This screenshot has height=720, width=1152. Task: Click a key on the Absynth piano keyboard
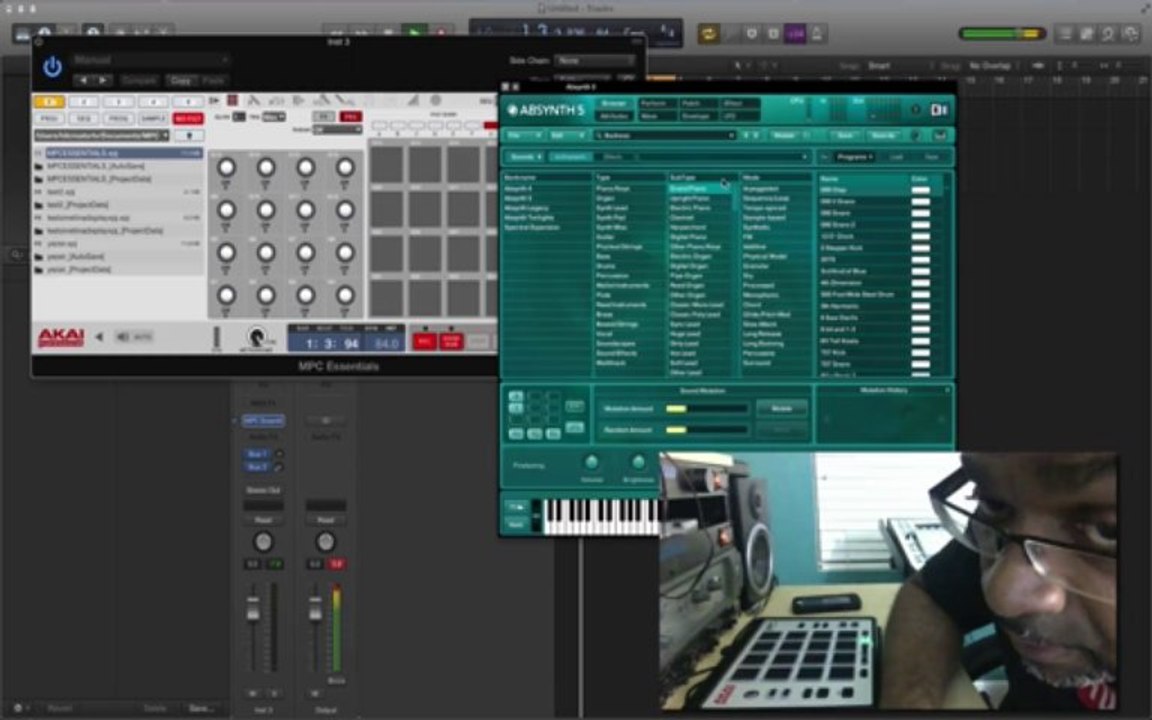600,517
